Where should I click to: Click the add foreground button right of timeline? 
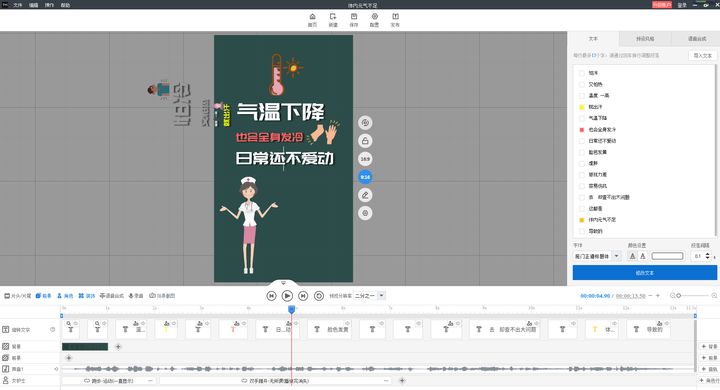(x=709, y=358)
